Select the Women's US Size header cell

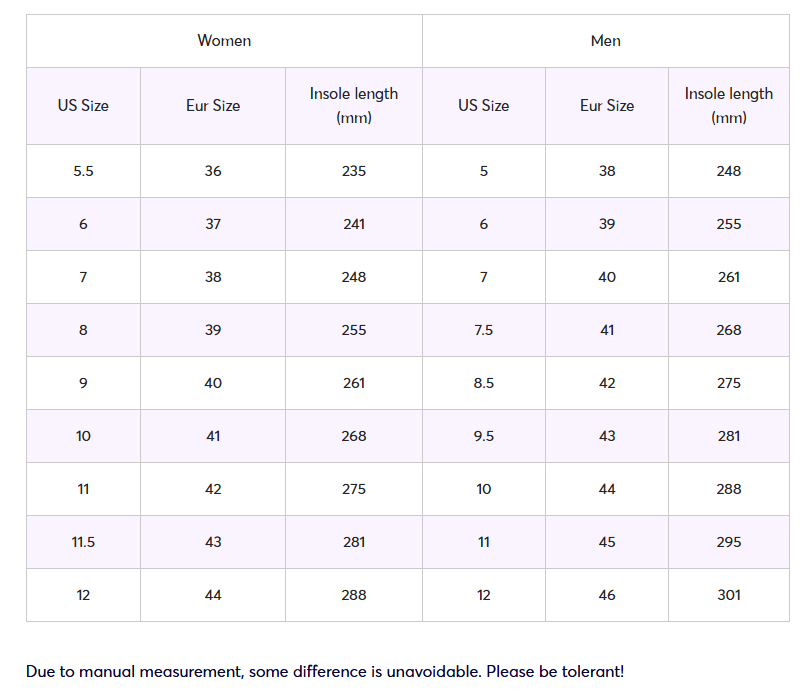83,106
